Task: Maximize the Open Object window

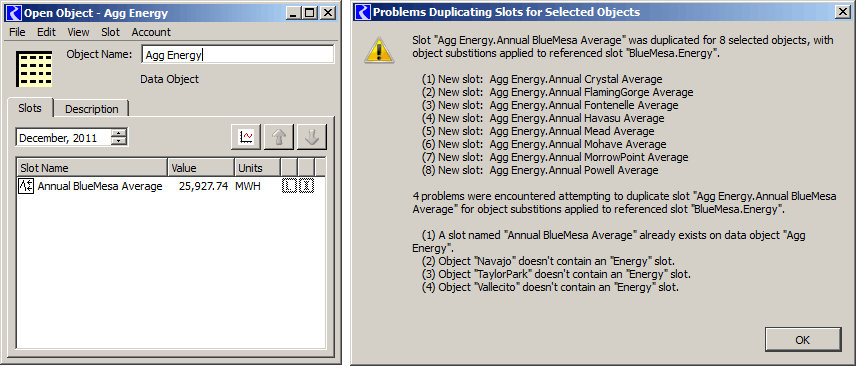Action: coord(310,13)
